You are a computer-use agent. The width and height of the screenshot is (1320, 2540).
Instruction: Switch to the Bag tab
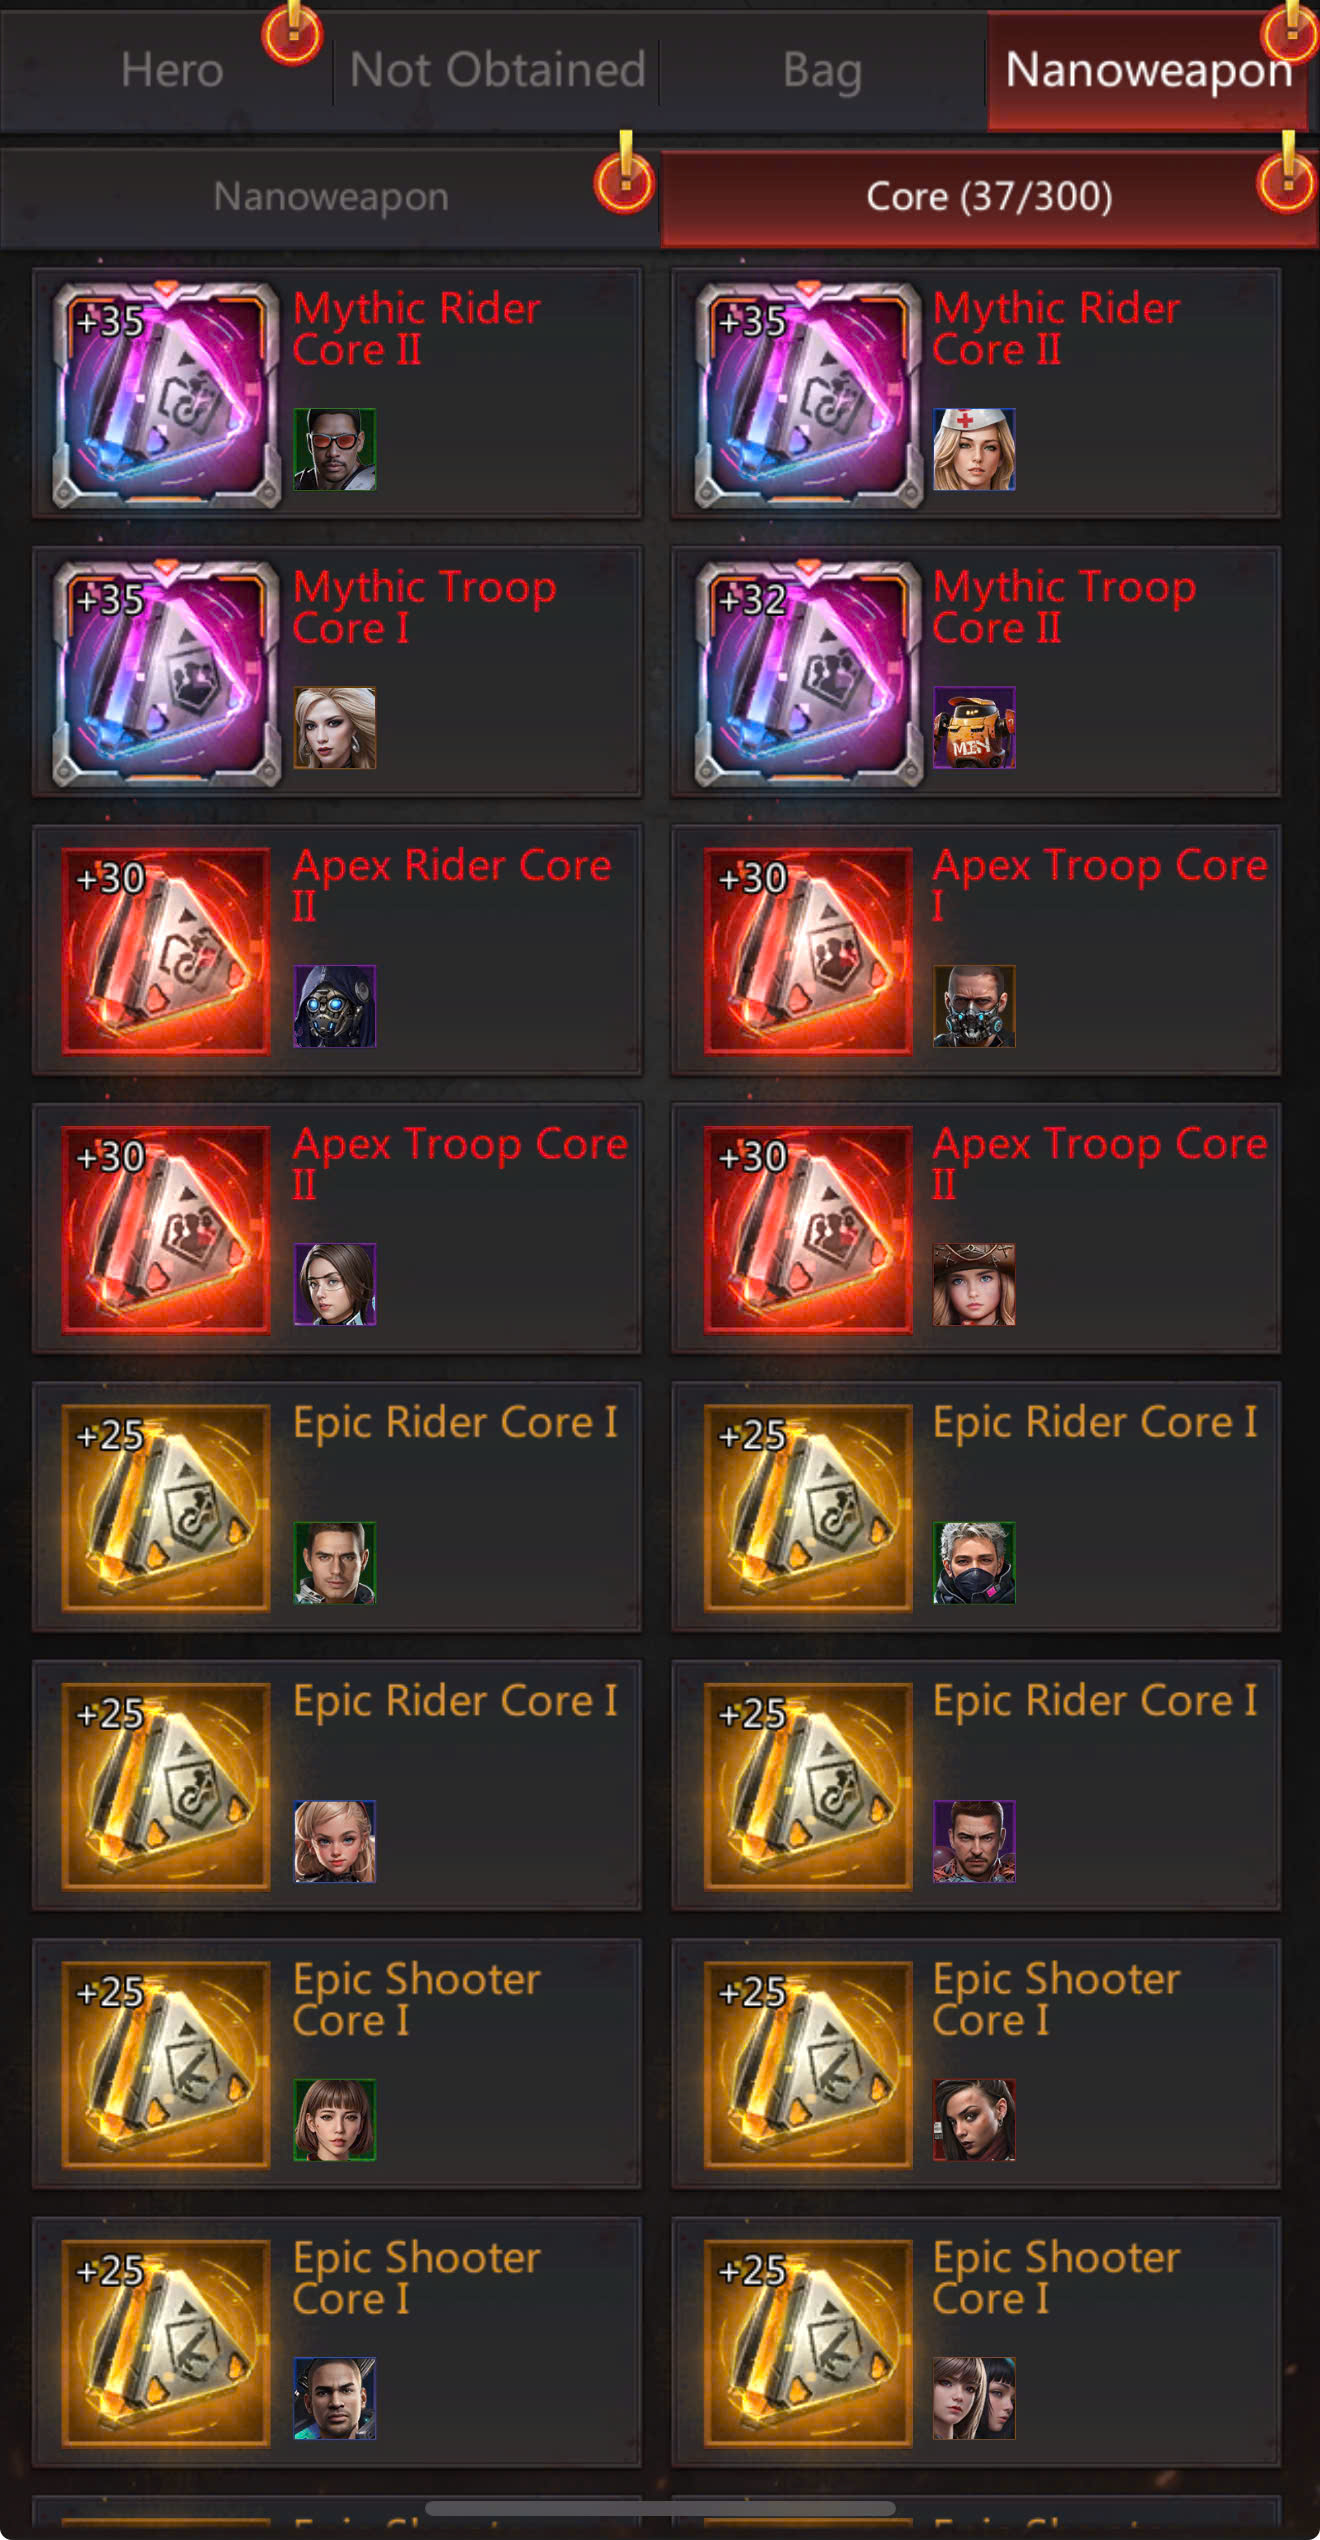coord(822,70)
